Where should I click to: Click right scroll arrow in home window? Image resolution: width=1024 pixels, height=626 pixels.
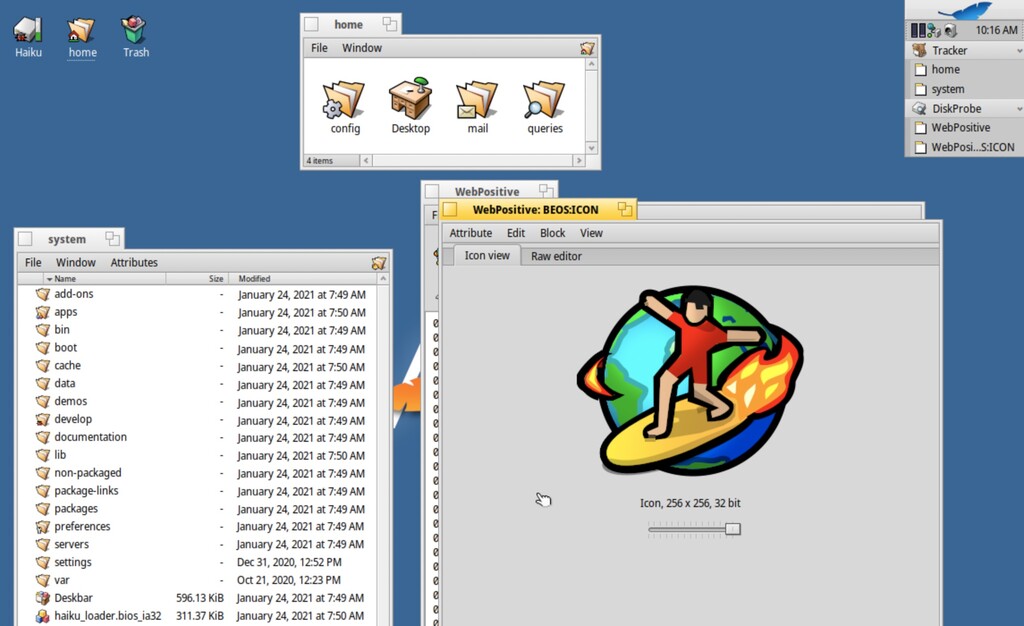click(578, 160)
